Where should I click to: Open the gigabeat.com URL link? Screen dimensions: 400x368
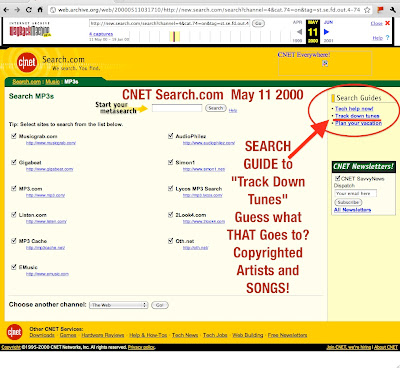49,169
